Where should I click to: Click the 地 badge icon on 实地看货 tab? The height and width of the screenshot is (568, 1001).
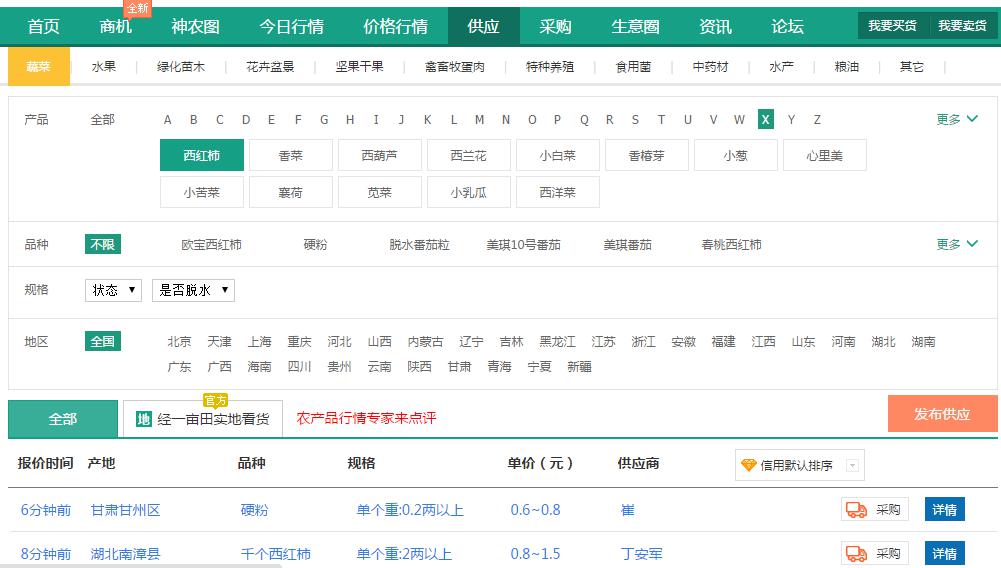(x=144, y=419)
